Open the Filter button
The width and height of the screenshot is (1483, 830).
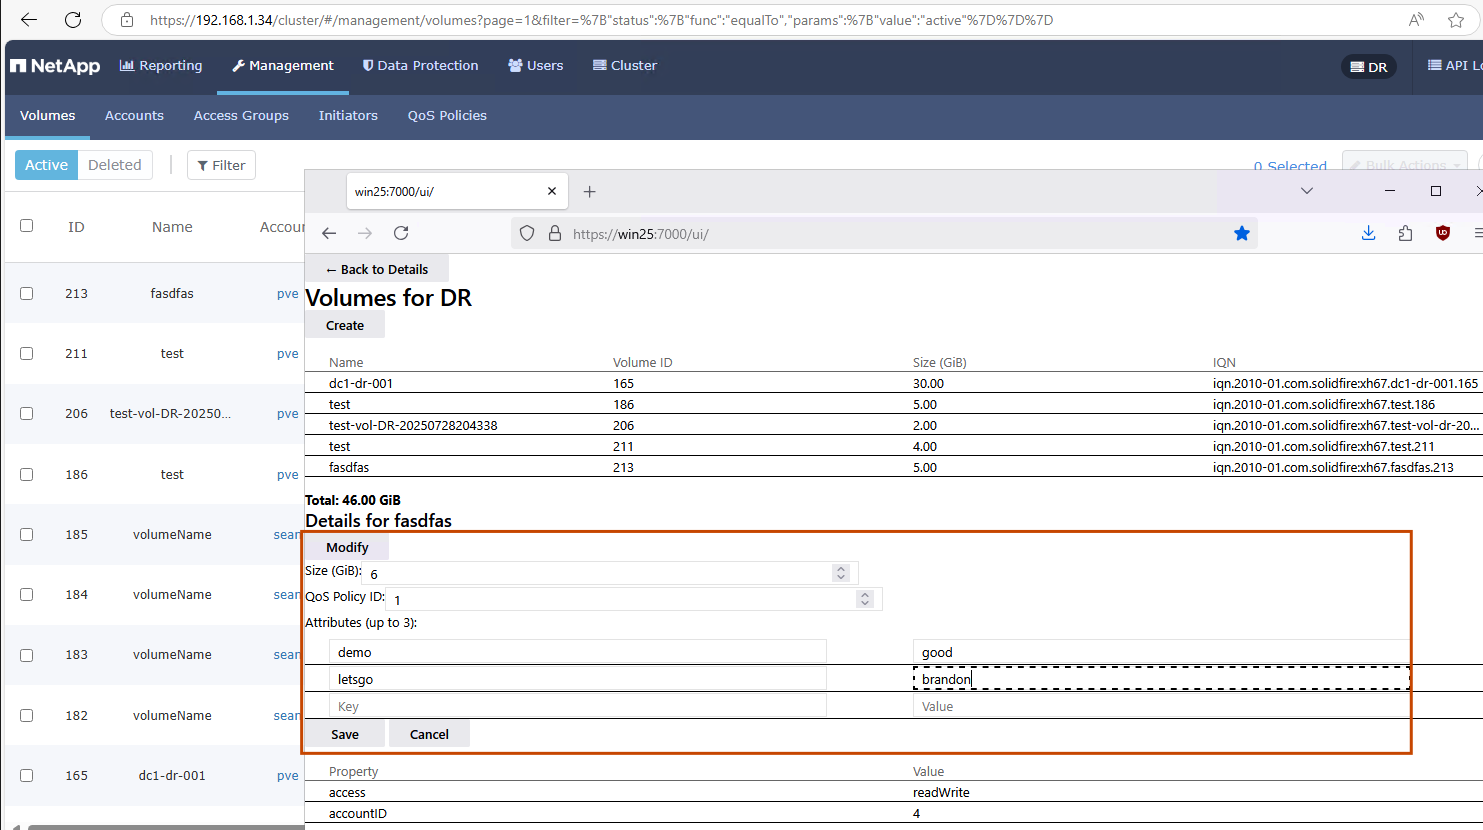(221, 165)
